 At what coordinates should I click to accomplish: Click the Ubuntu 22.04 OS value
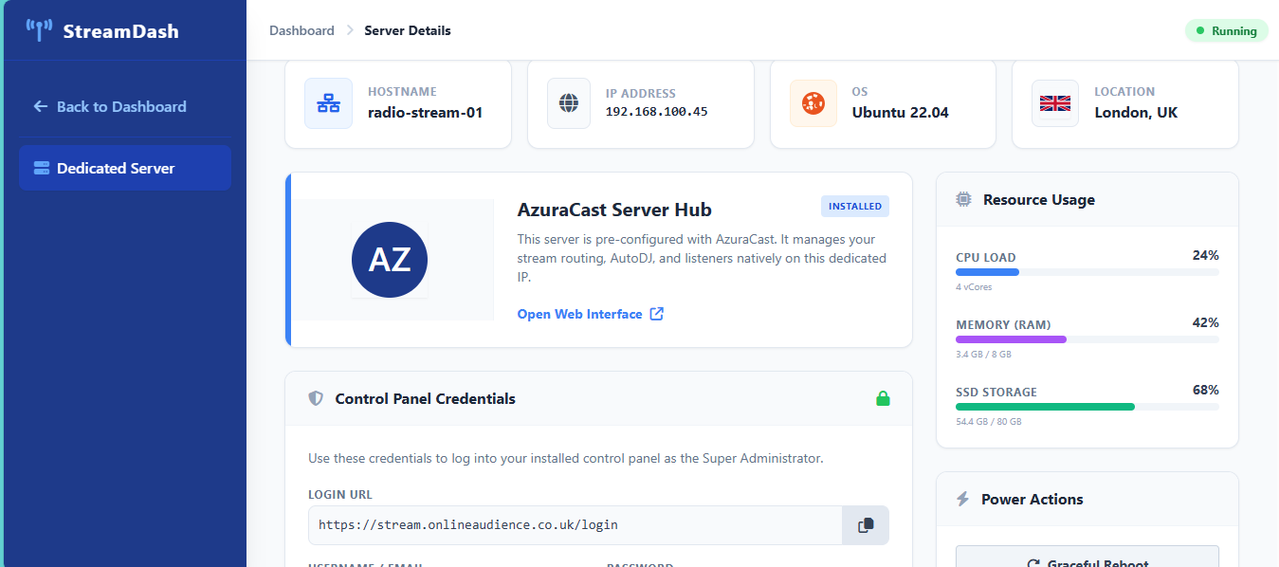(900, 112)
